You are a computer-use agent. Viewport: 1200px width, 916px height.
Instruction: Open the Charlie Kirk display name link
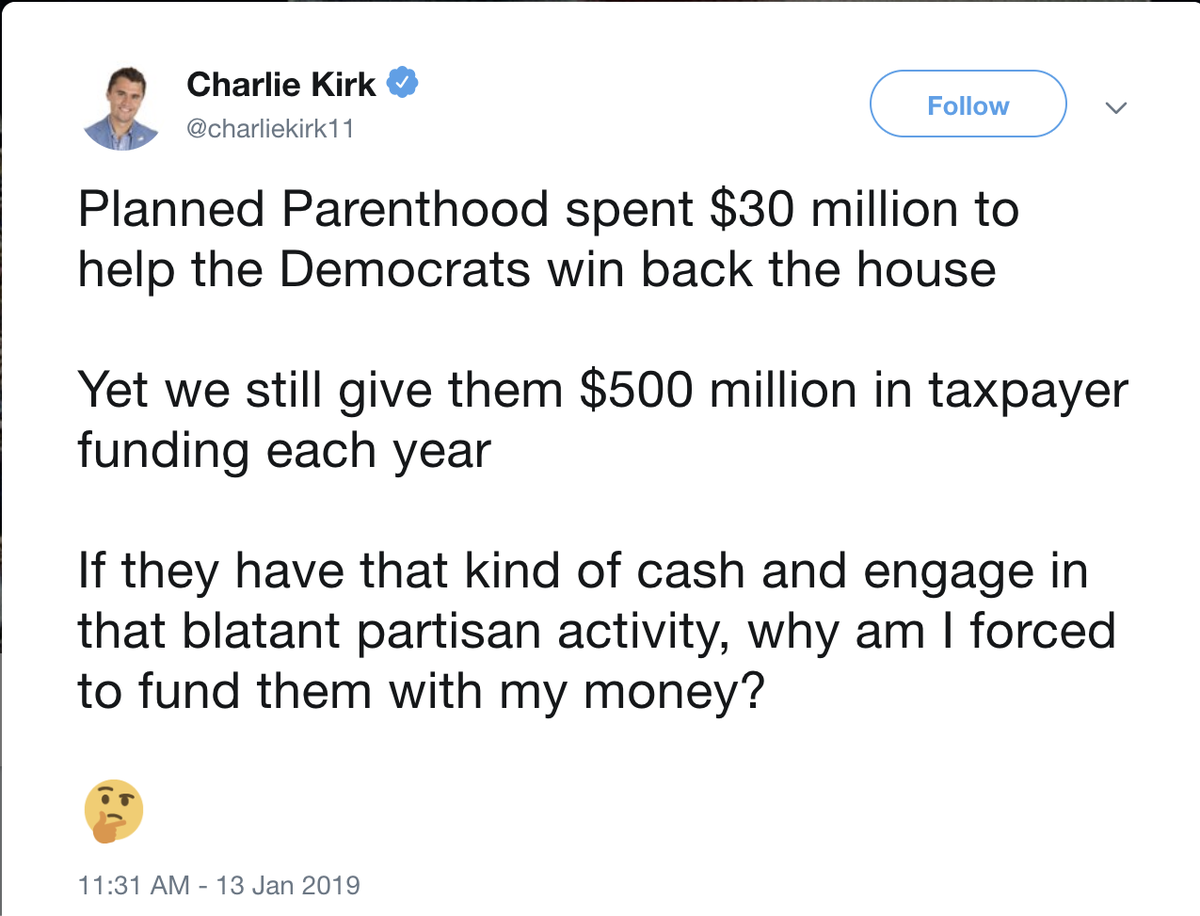[281, 85]
